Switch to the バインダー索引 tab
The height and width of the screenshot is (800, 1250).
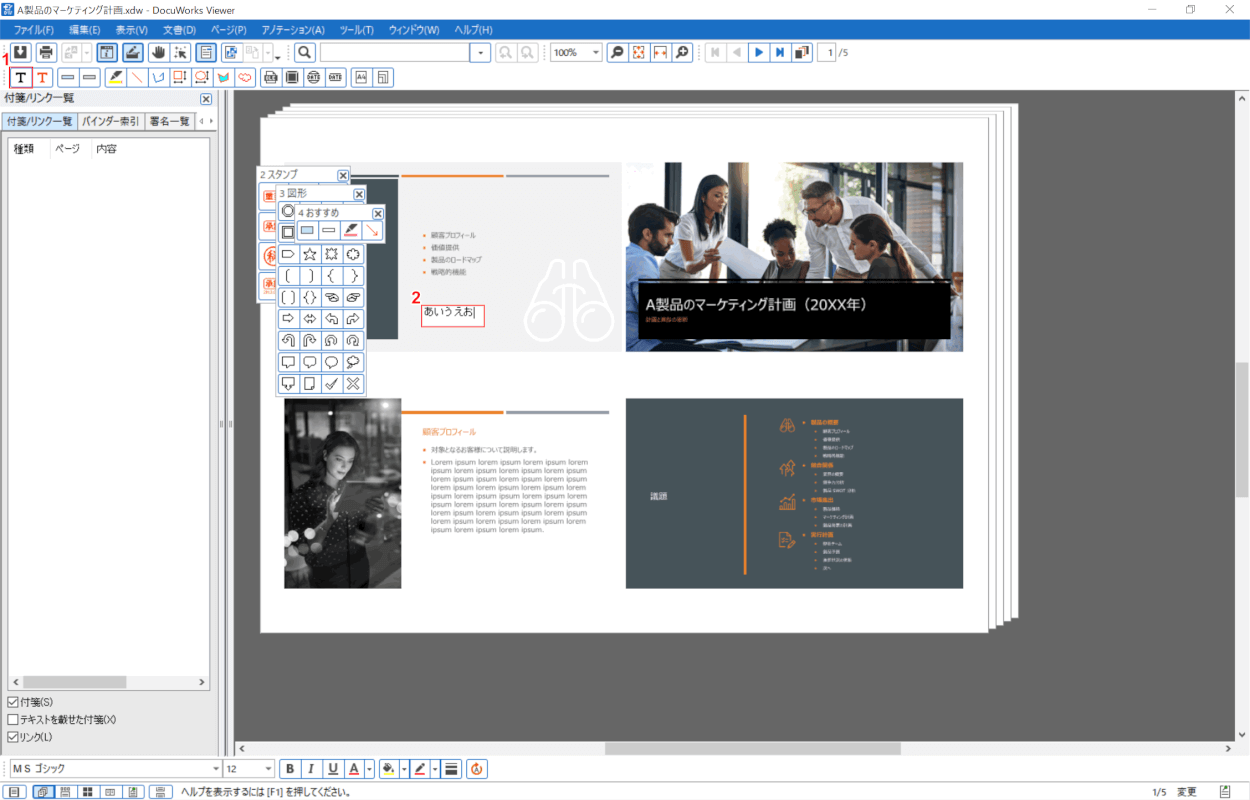pos(110,121)
